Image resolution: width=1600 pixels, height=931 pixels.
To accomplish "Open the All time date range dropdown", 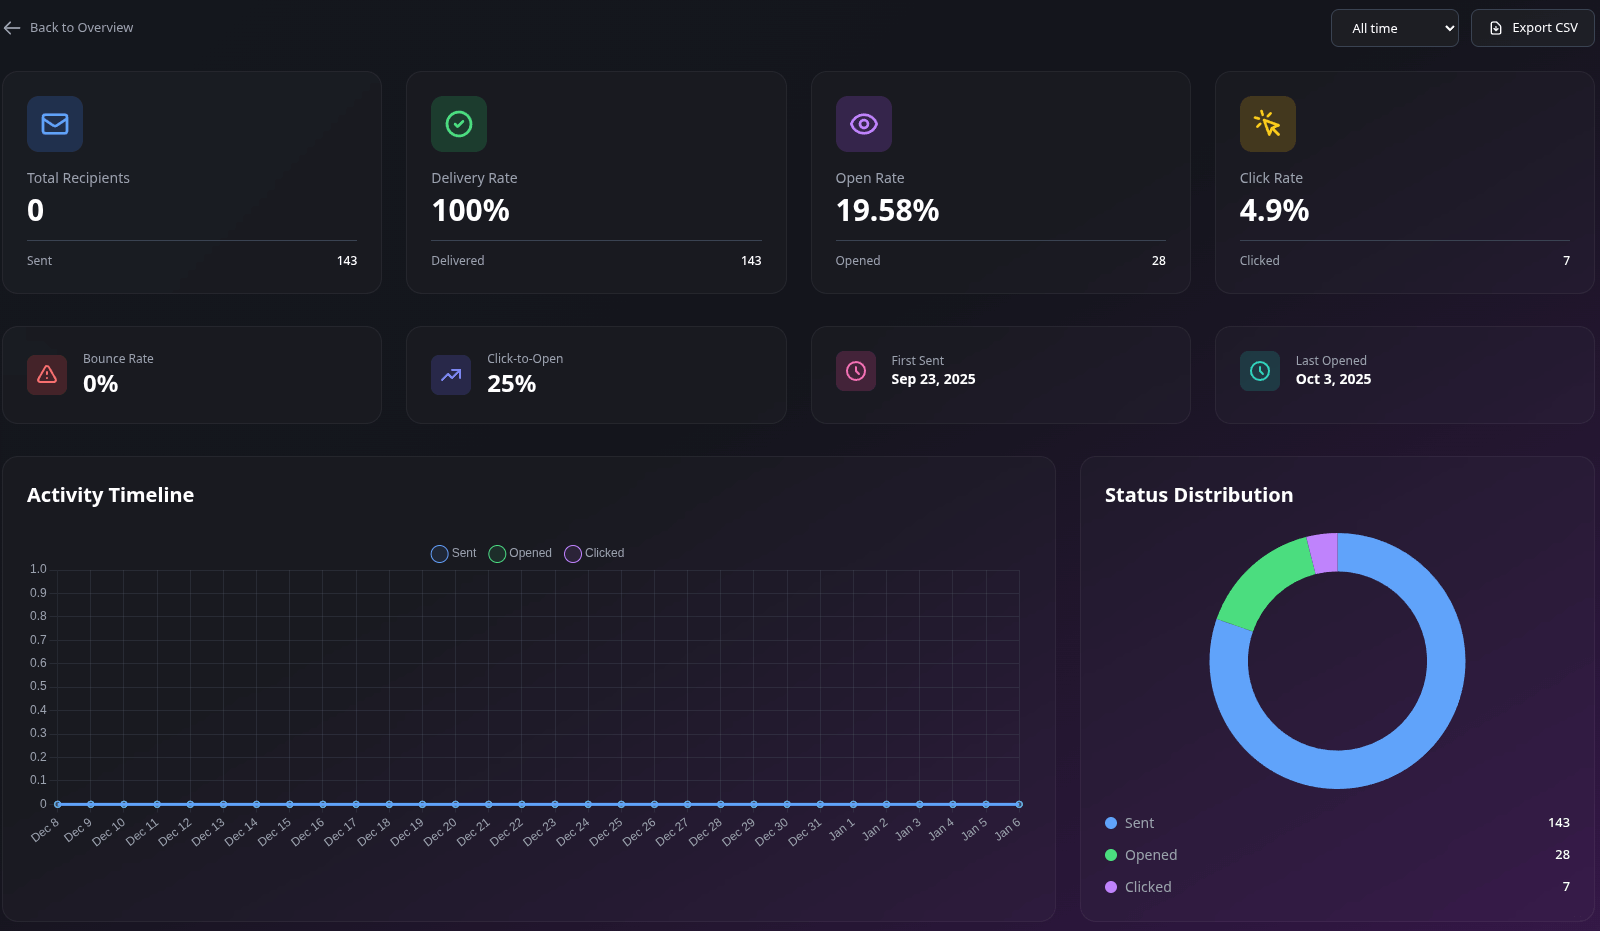I will pos(1394,28).
